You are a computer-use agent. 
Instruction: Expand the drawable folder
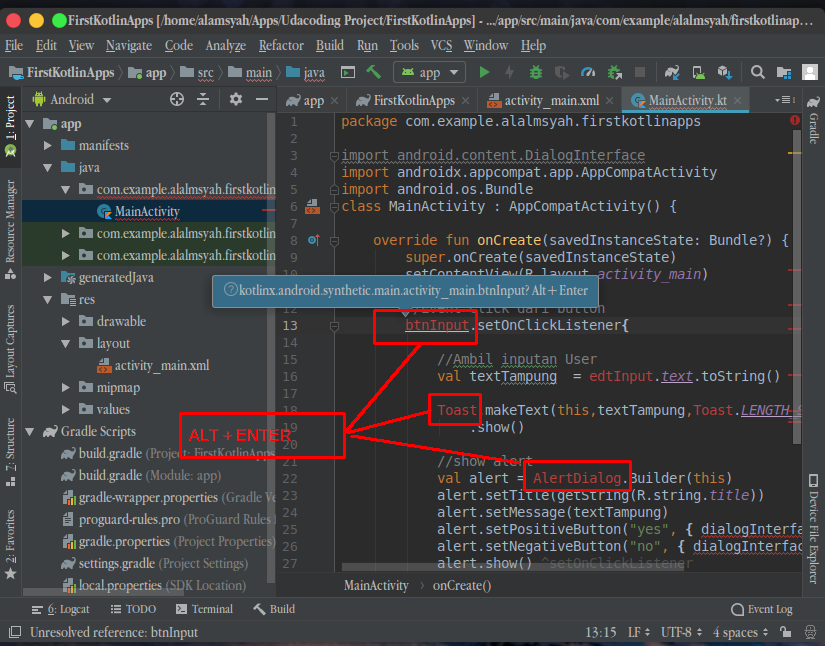click(x=66, y=321)
